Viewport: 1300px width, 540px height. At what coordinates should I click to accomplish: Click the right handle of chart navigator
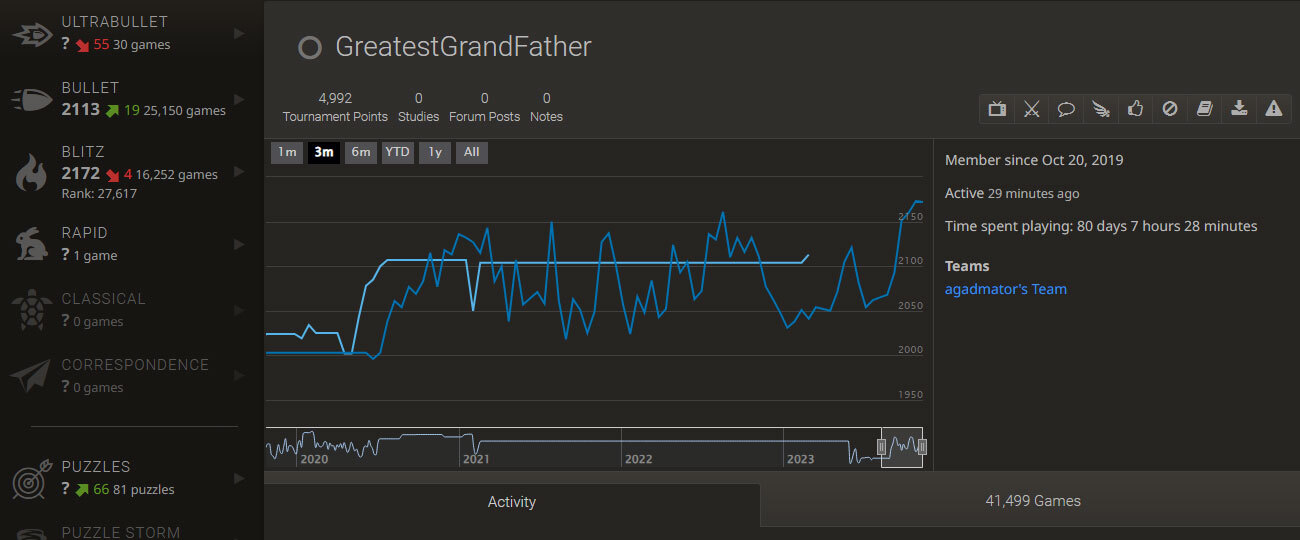(x=922, y=447)
